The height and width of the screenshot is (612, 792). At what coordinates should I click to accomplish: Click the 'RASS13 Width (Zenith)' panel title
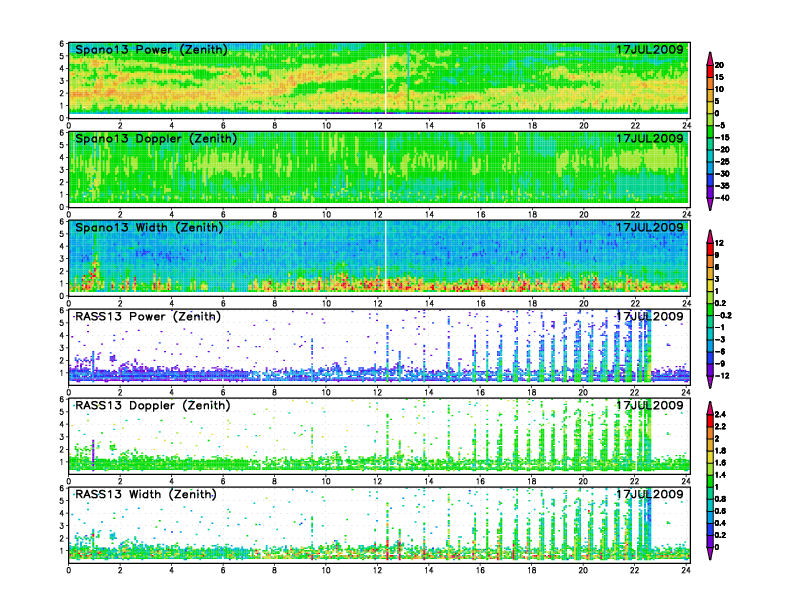pos(145,494)
